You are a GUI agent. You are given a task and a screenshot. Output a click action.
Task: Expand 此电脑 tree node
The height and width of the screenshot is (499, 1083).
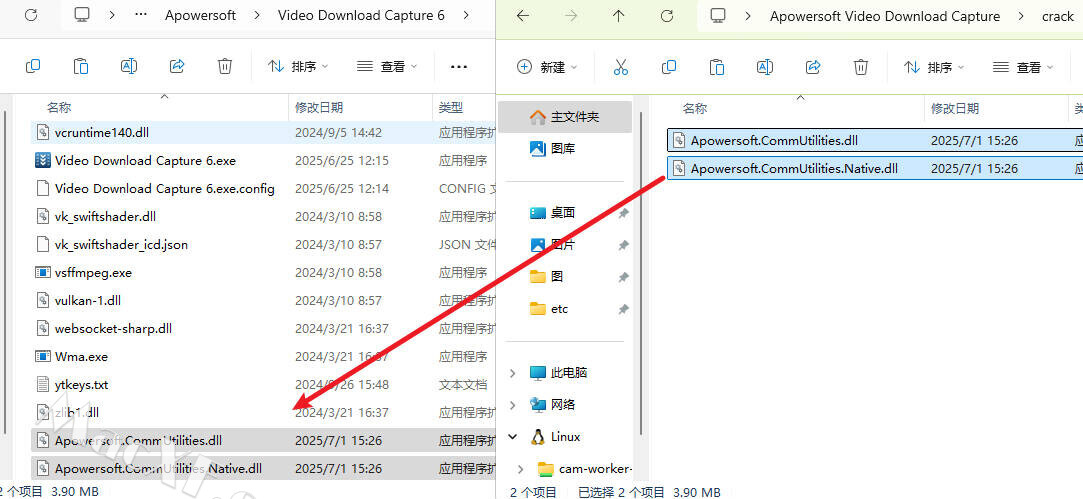coord(512,373)
